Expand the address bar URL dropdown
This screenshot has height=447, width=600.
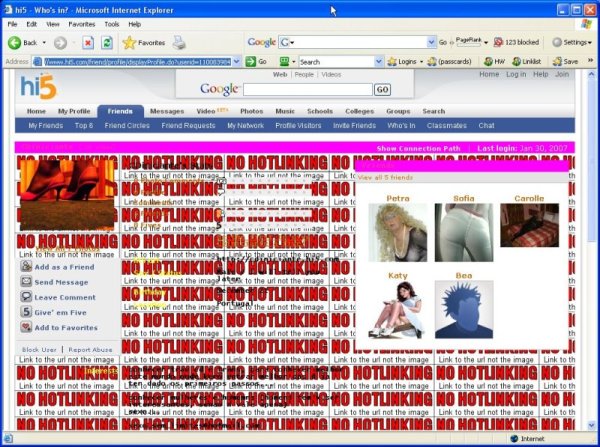click(x=238, y=61)
